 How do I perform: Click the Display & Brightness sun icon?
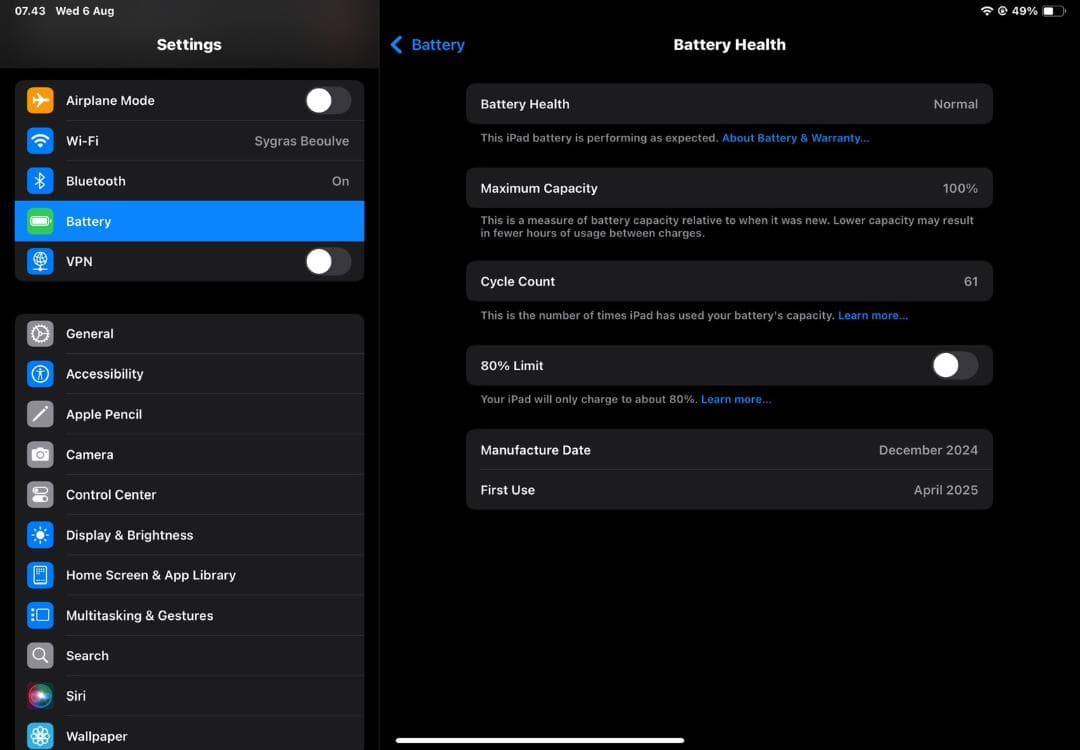(x=40, y=535)
